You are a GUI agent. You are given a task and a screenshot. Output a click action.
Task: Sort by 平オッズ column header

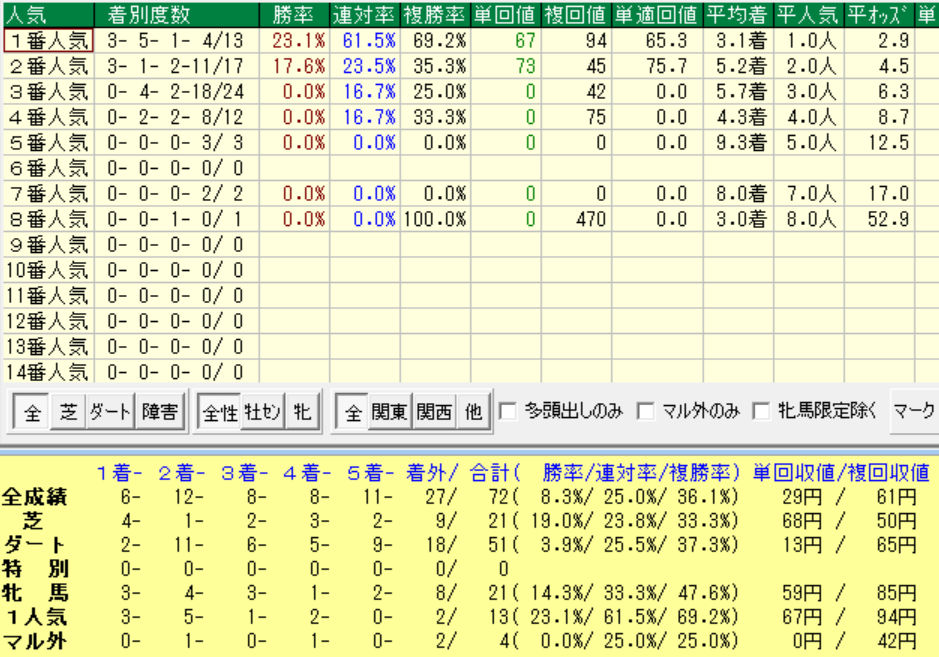click(x=879, y=15)
